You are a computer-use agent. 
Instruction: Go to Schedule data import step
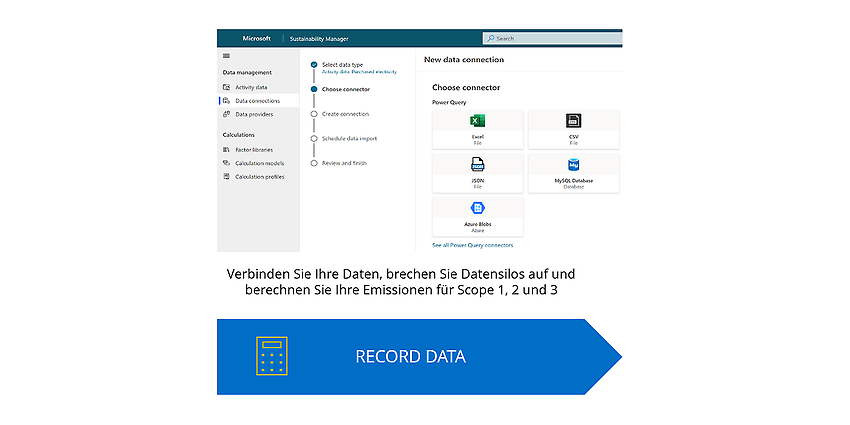(x=349, y=138)
